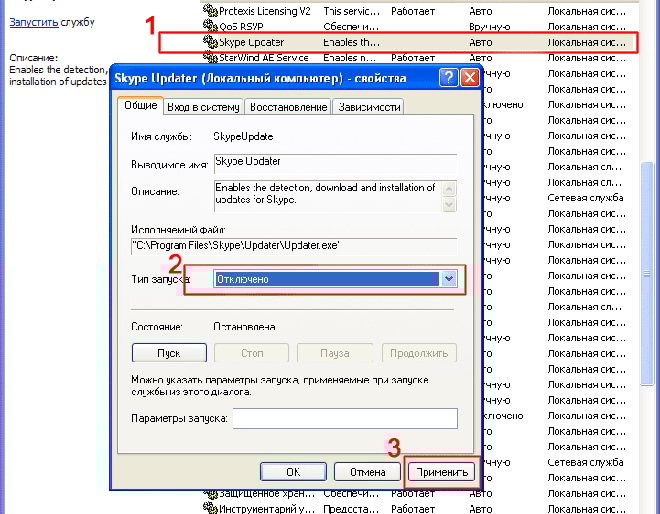
Task: Click the QoS RSVP service icon
Action: [x=209, y=26]
